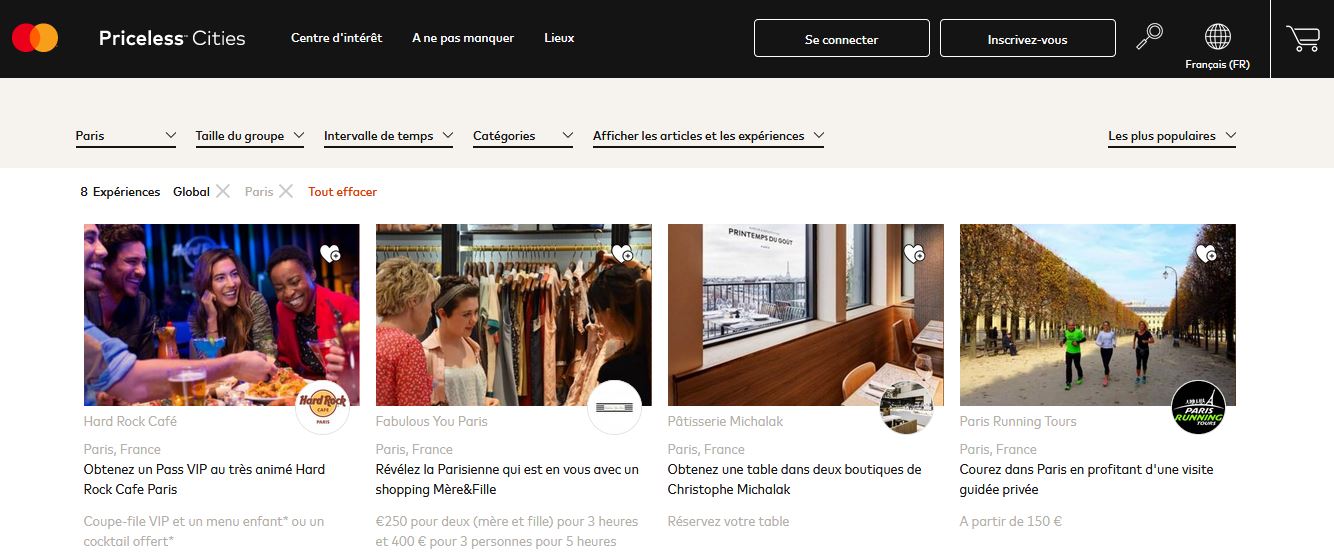The width and height of the screenshot is (1334, 557).
Task: Click the Paris Running Tours round logo
Action: pos(1198,407)
